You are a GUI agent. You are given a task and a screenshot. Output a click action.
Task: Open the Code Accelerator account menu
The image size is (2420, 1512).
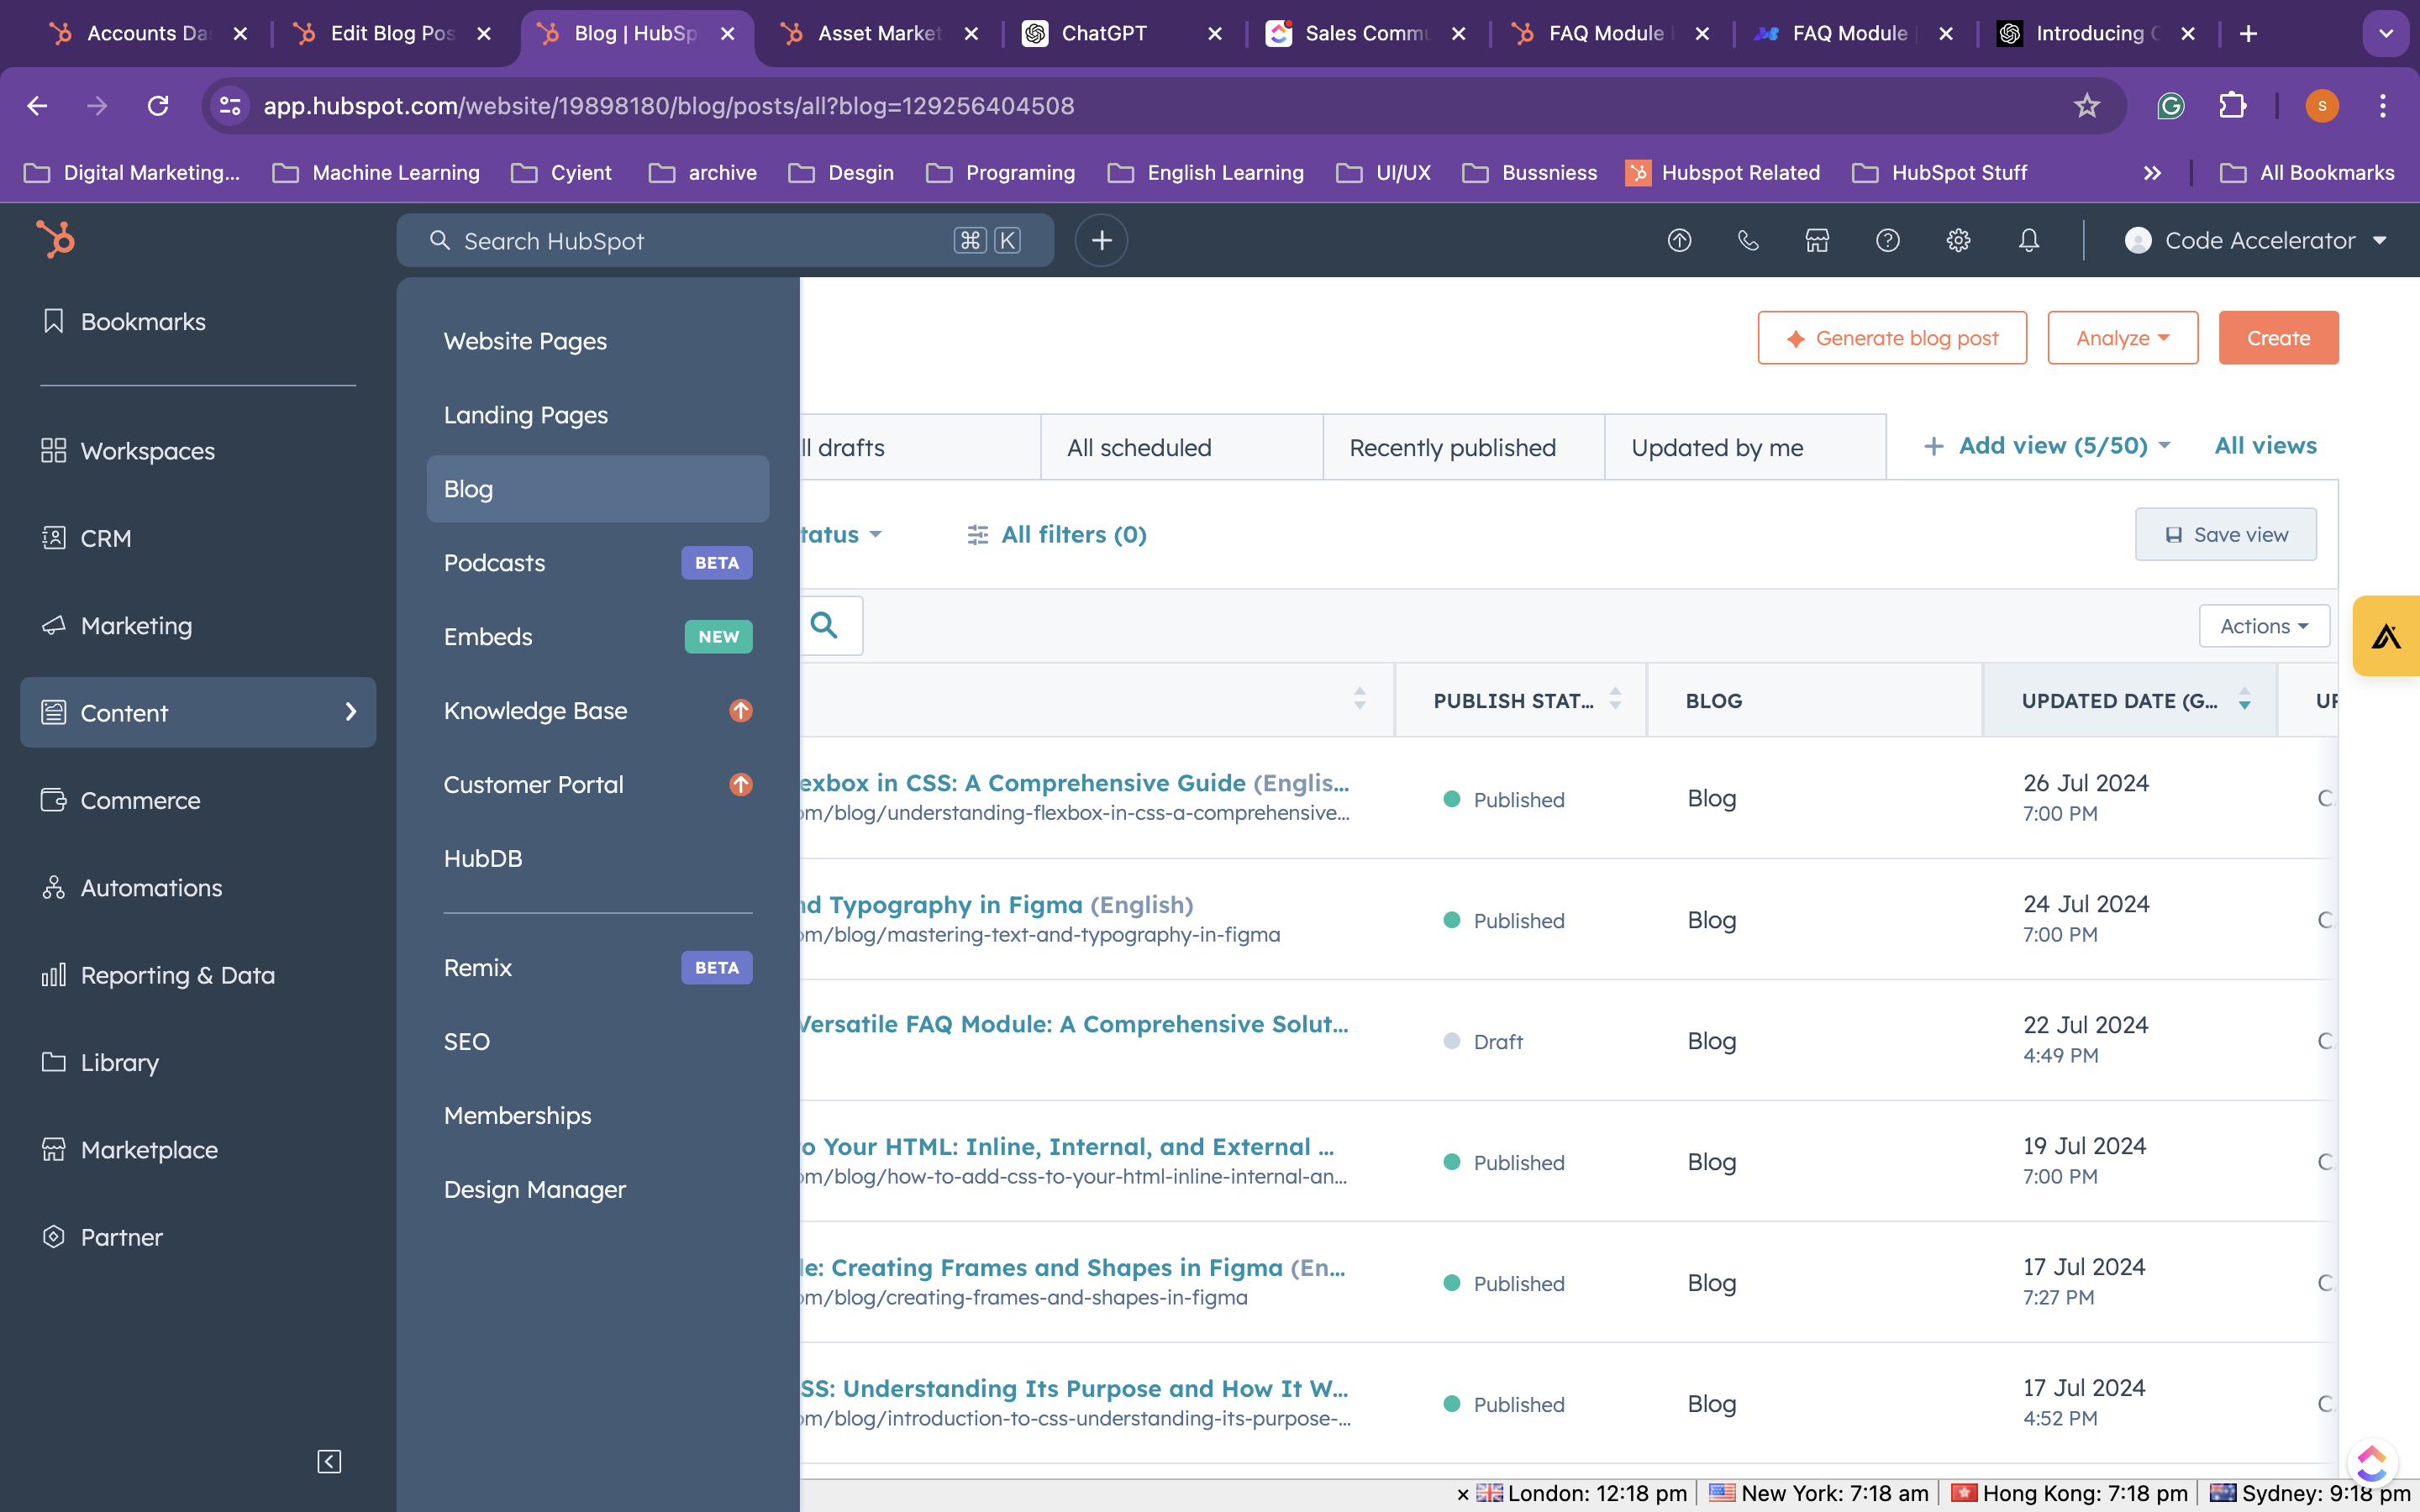tap(2256, 240)
